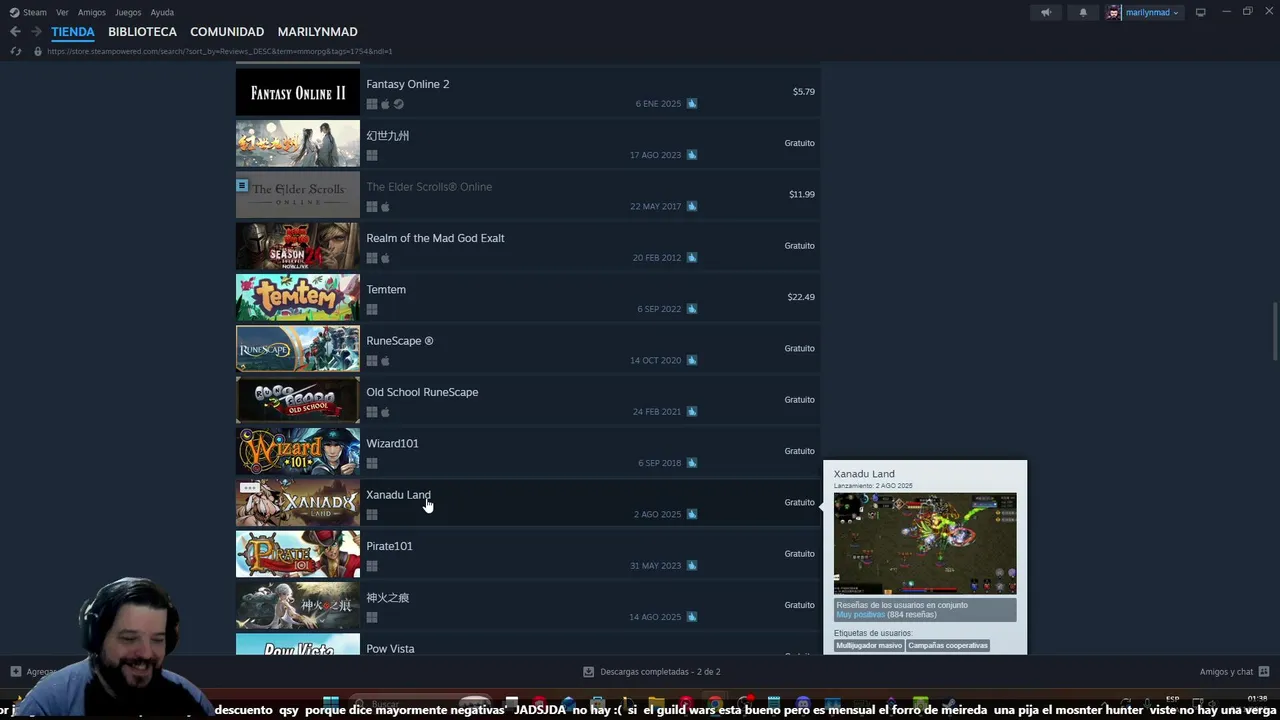This screenshot has height=720, width=1280.
Task: Open the Juegos menu
Action: [x=128, y=12]
